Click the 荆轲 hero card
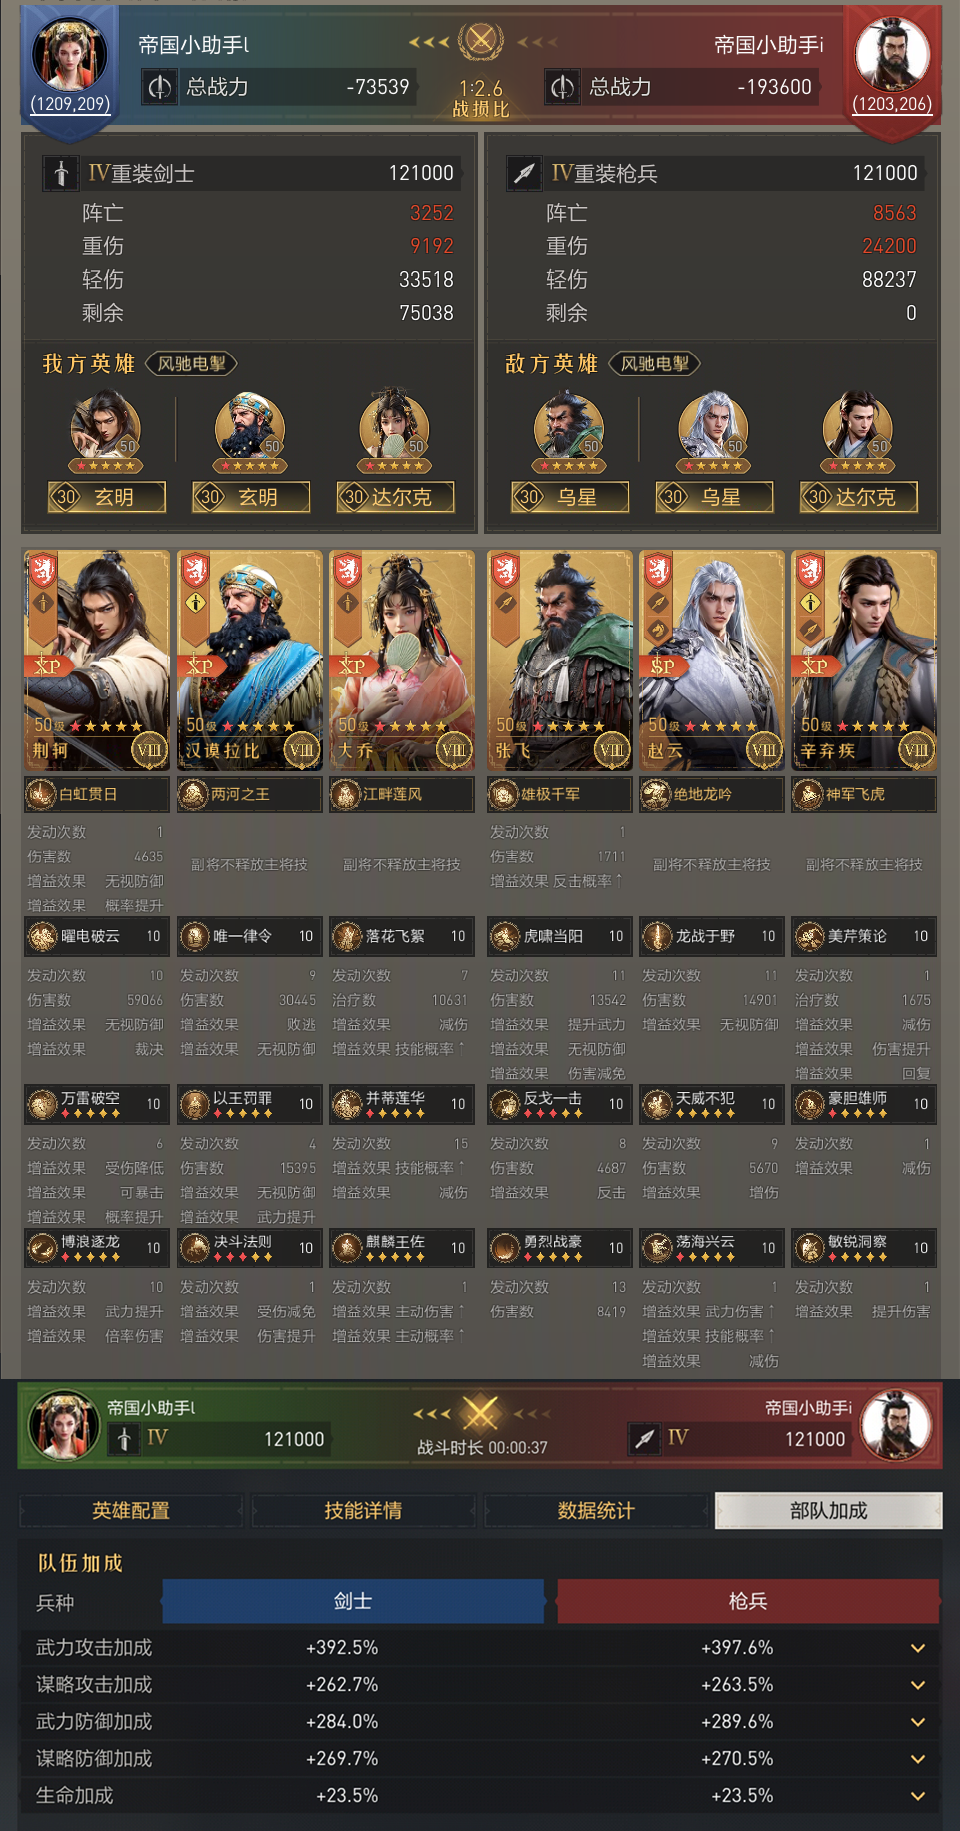Viewport: 960px width, 1831px height. pos(97,660)
